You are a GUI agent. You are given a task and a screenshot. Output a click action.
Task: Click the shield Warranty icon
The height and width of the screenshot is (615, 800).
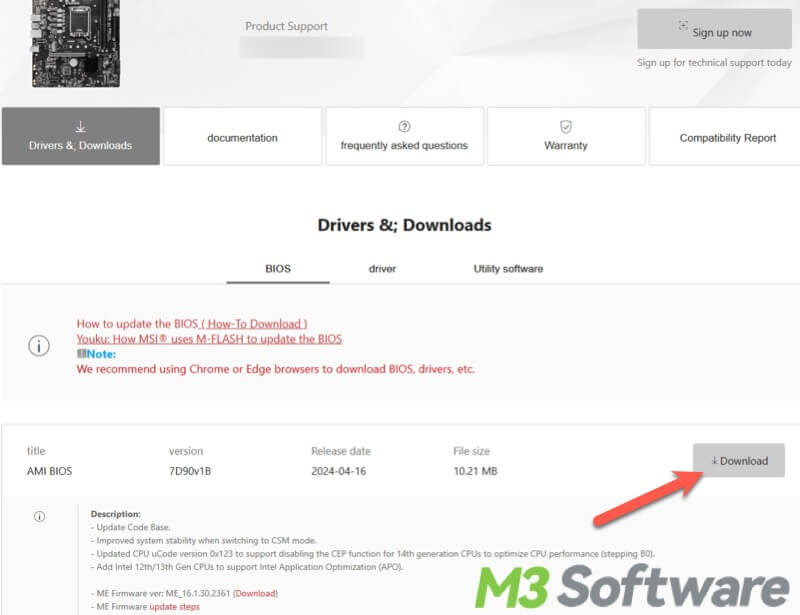coord(566,126)
